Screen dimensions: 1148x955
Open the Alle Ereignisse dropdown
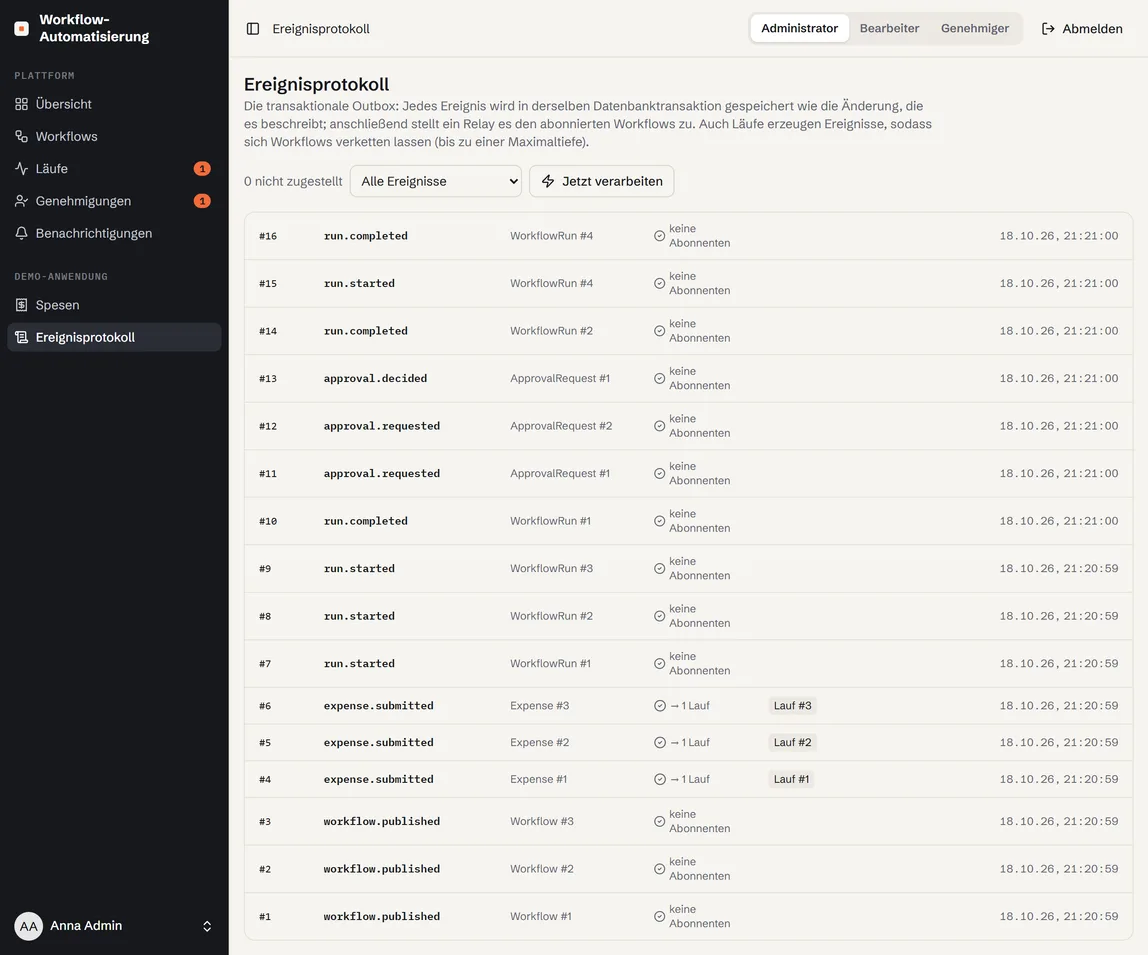(x=436, y=181)
